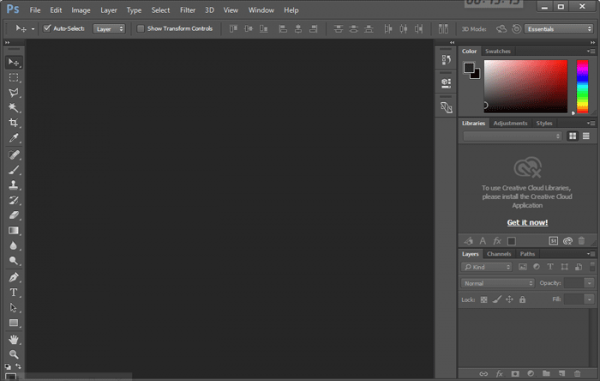Select the Clone Stamp tool

click(x=14, y=185)
